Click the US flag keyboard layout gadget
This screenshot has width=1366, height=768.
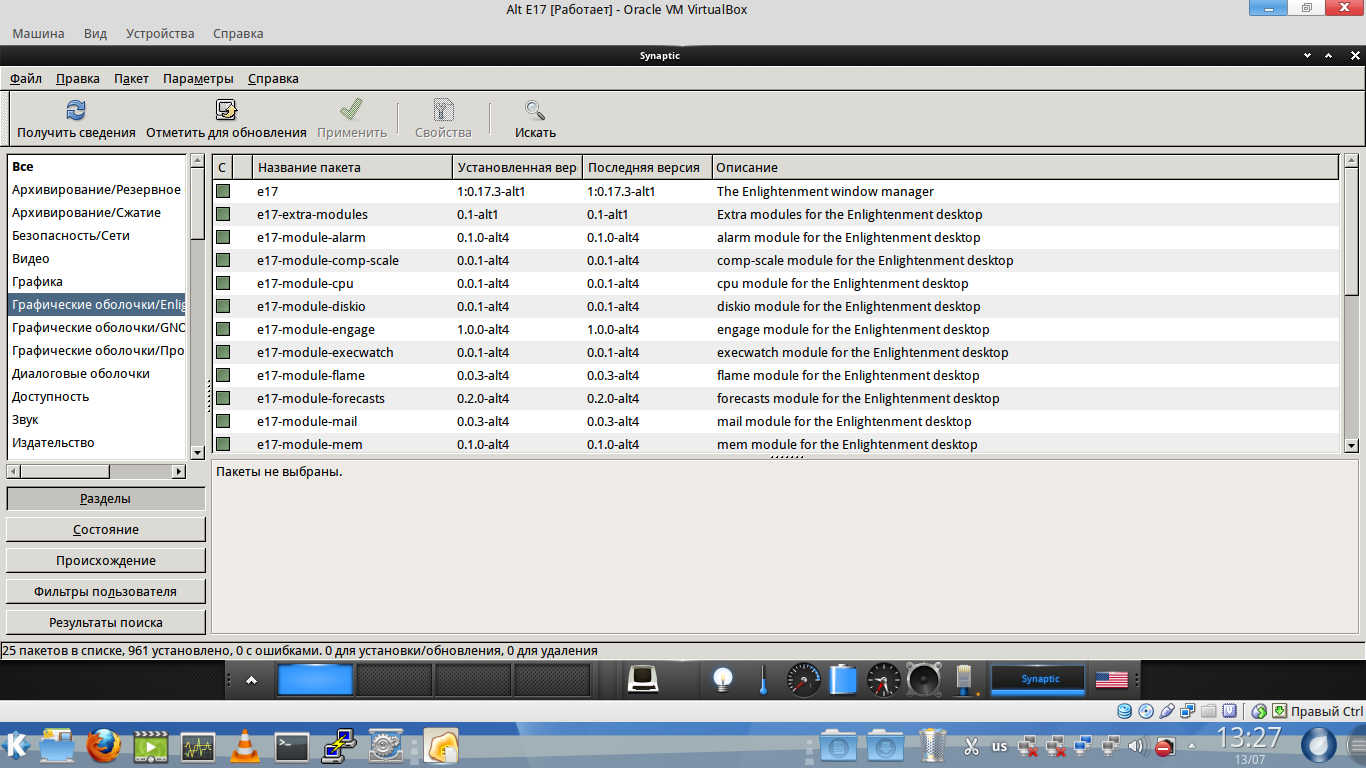(1111, 680)
